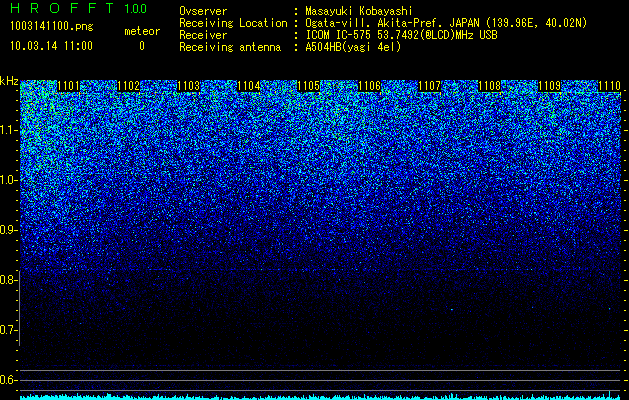The height and width of the screenshot is (400, 629).
Task: Click the 1103 time marker
Action: pyautogui.click(x=189, y=86)
